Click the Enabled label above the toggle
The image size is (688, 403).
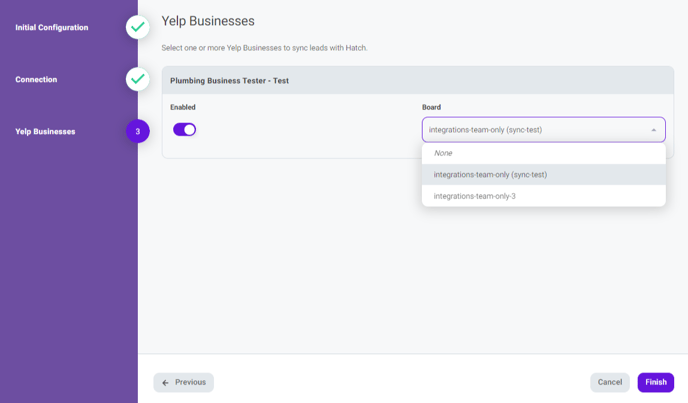[183, 107]
